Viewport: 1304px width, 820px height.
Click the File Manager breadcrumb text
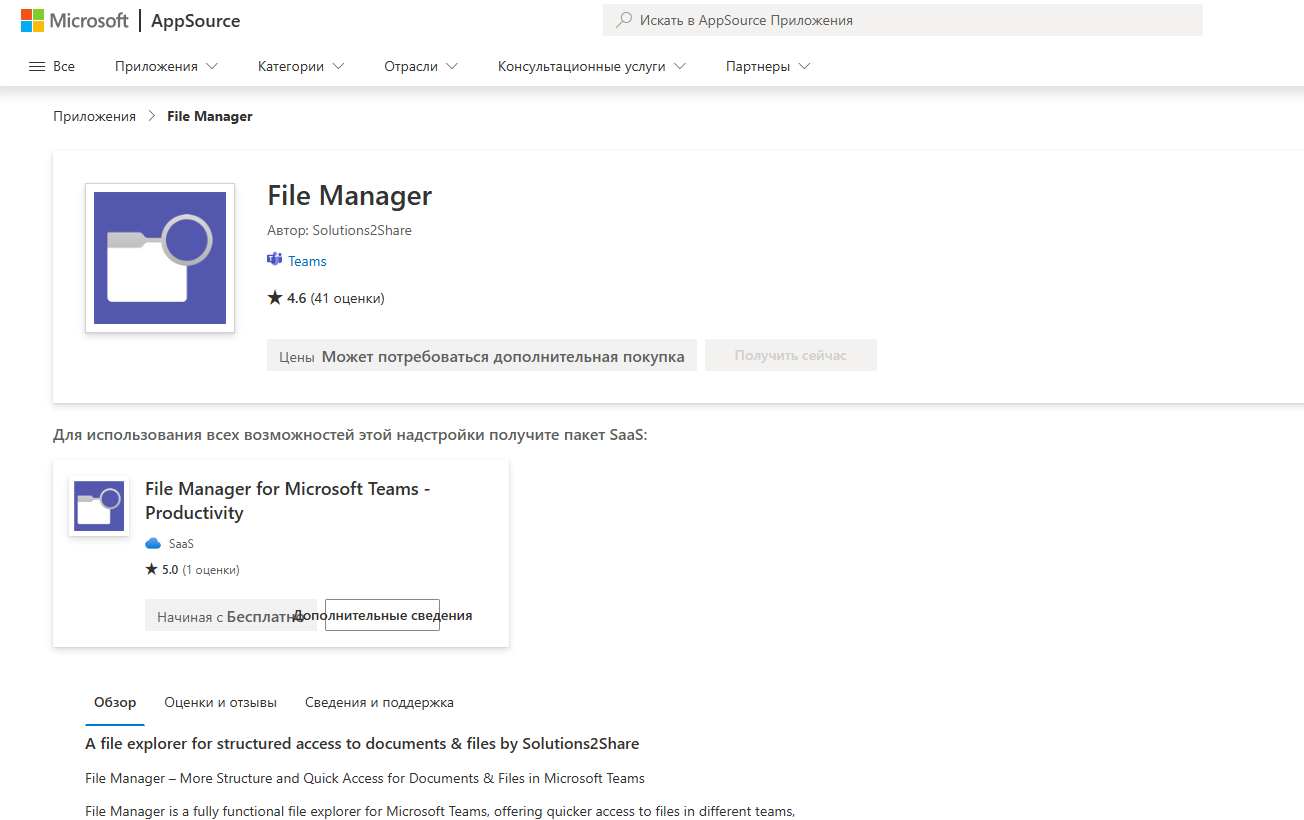click(210, 116)
